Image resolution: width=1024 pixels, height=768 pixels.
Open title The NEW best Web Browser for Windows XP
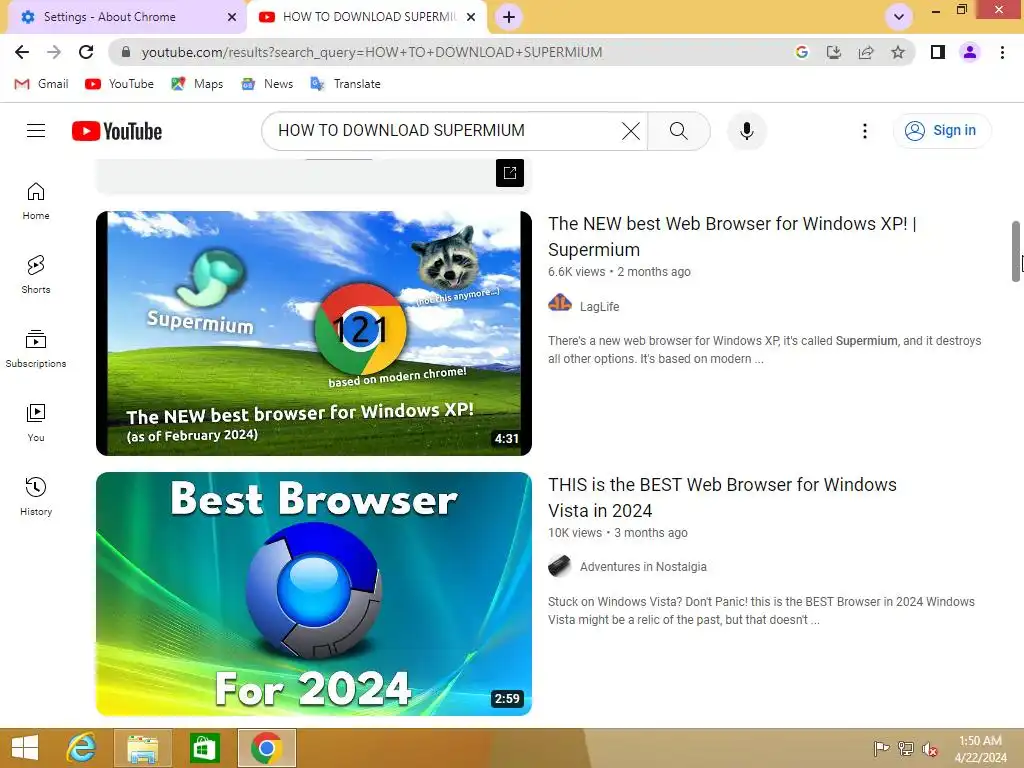(732, 236)
